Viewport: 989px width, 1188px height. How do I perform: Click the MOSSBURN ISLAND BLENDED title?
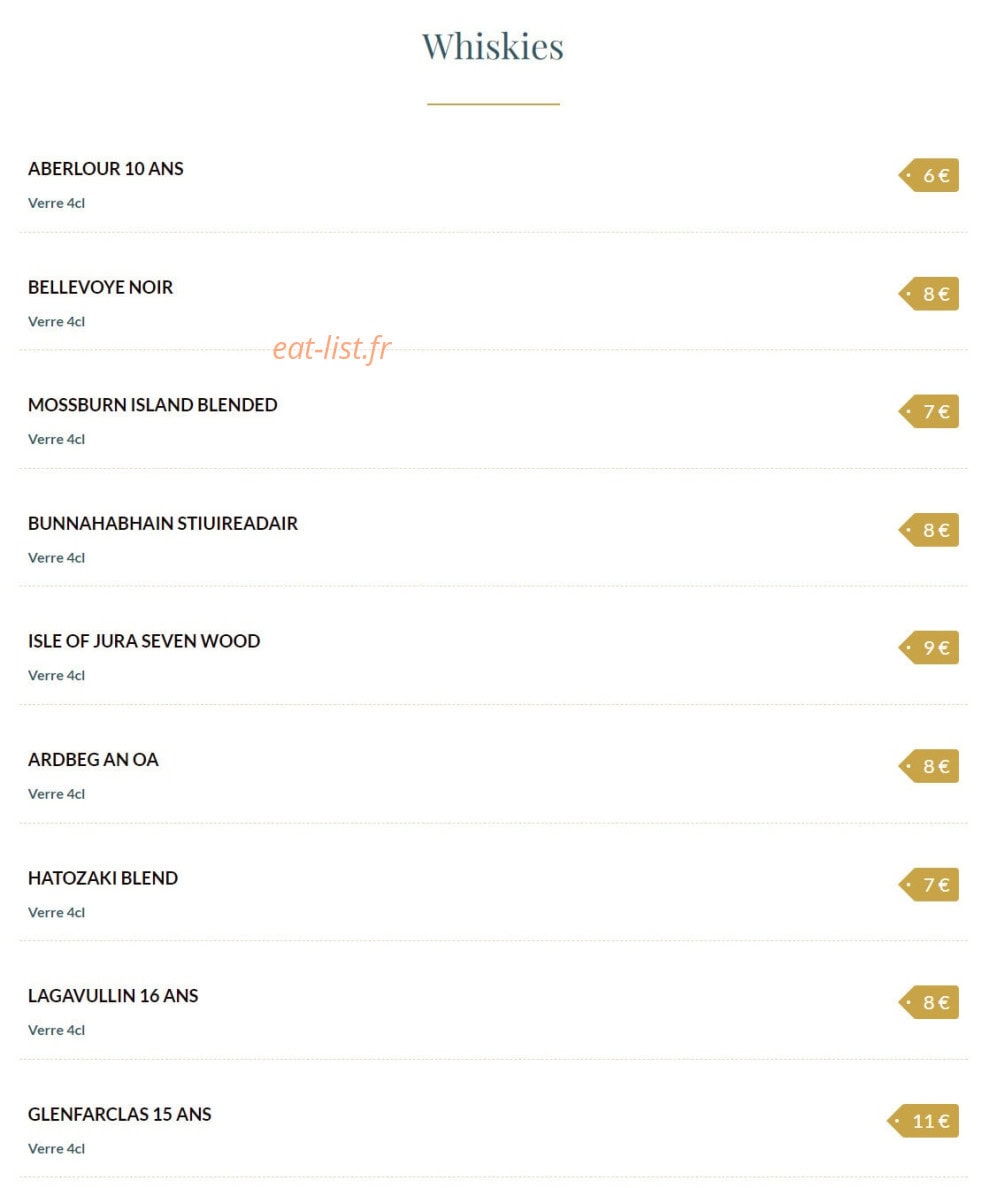(152, 405)
